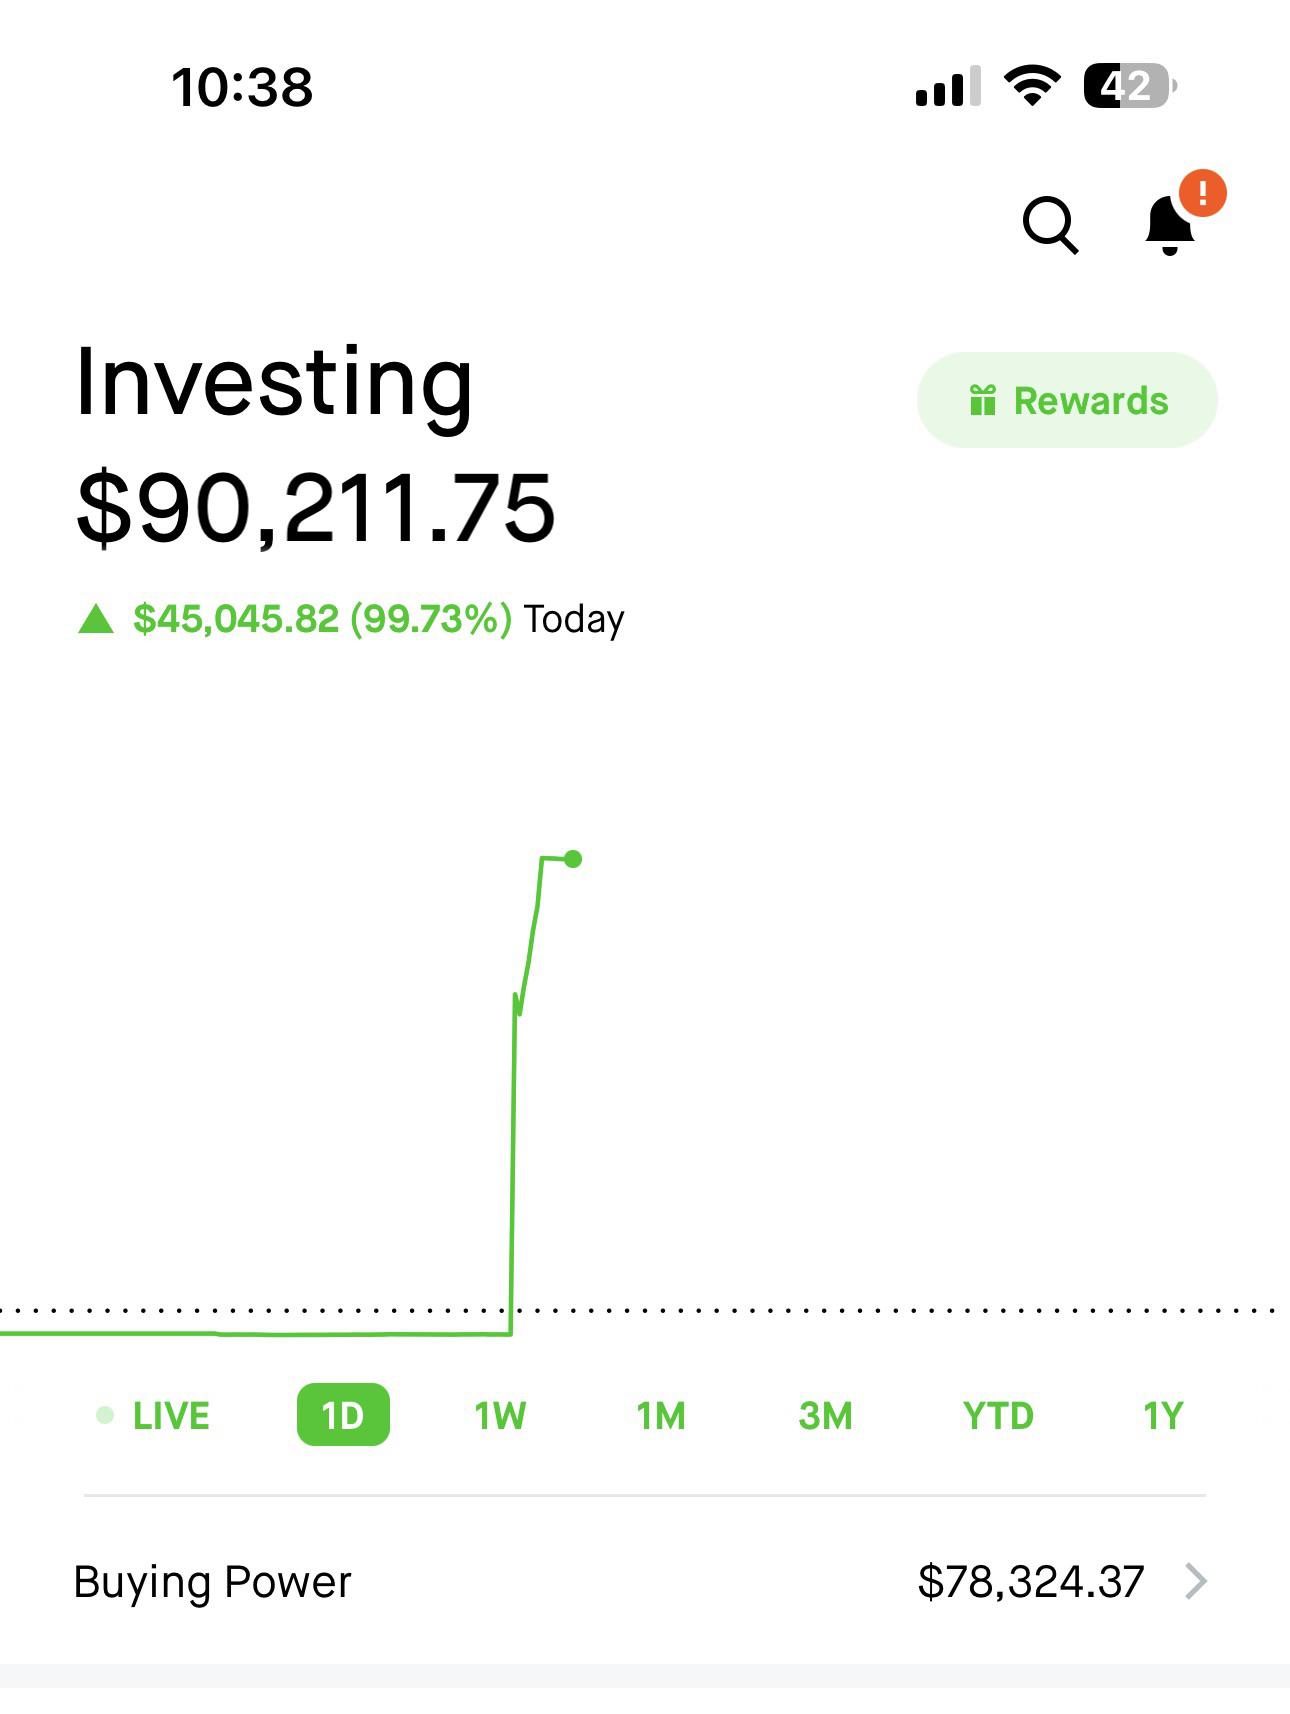This screenshot has height=1714, width=1290.
Task: Show the 1Y chart range
Action: point(1163,1416)
